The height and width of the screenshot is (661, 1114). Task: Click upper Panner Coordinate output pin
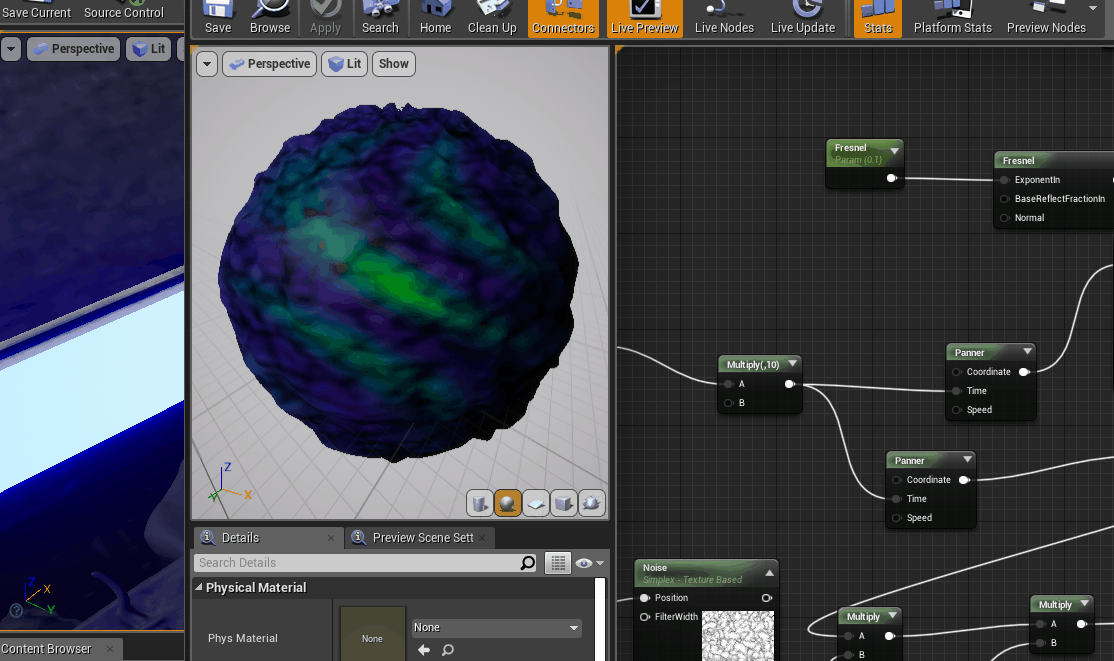click(1024, 372)
